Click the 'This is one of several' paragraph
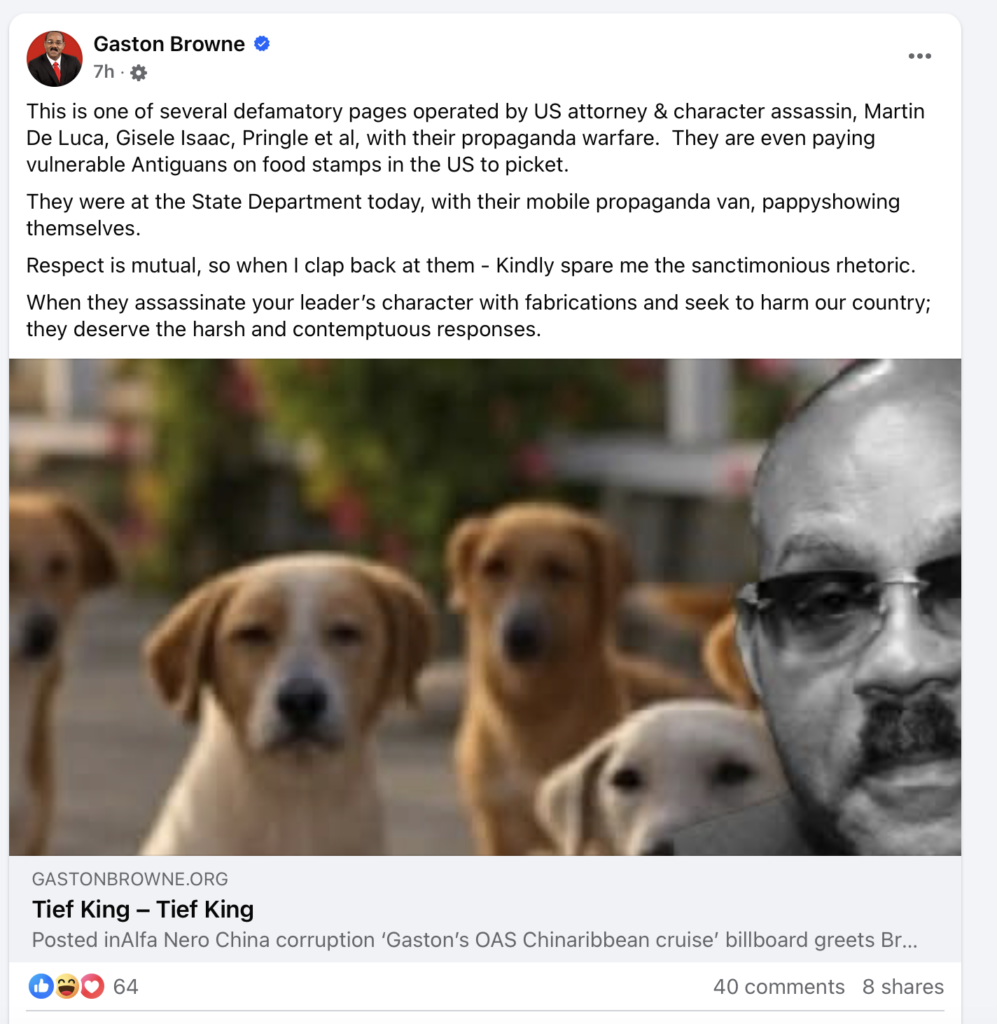The image size is (997, 1024). click(x=475, y=138)
